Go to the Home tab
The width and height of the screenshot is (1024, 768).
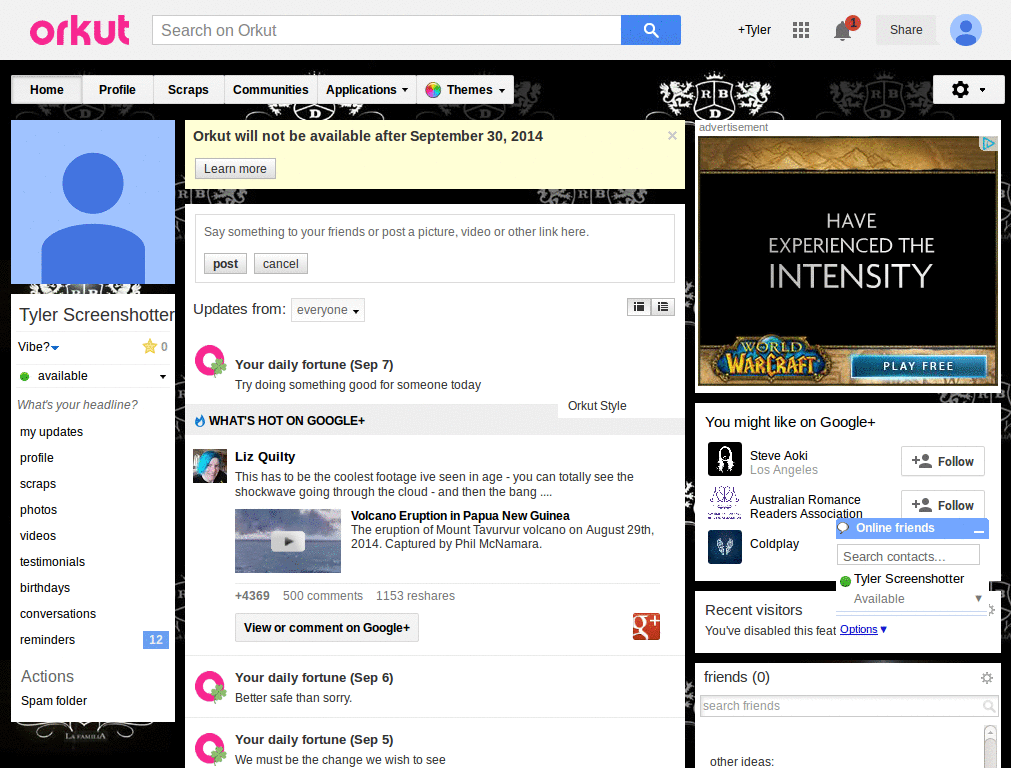tap(46, 89)
